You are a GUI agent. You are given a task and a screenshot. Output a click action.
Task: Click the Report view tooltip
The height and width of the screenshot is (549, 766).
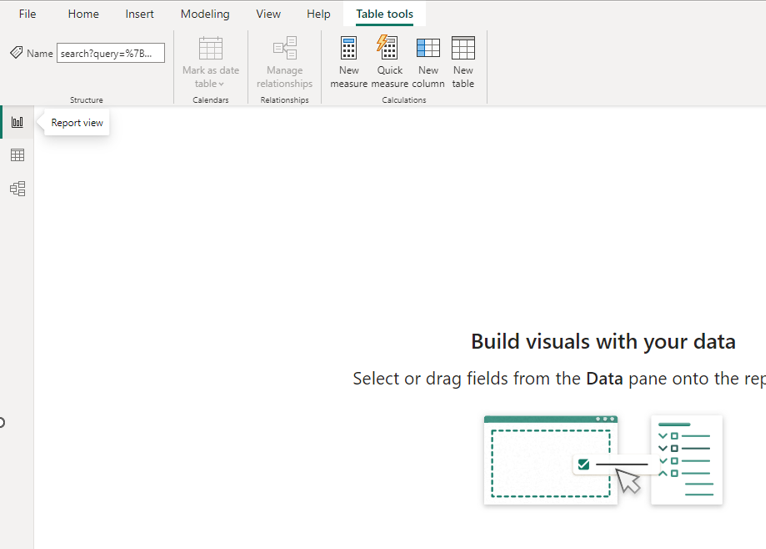77,123
